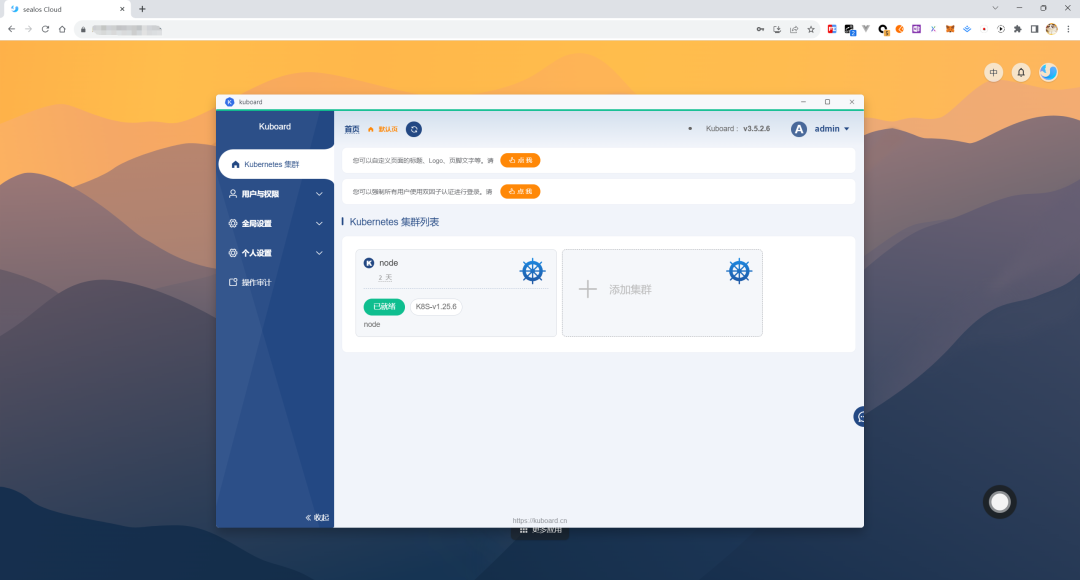
Task: Open the browser extensions puzzle icon
Action: (x=1017, y=29)
